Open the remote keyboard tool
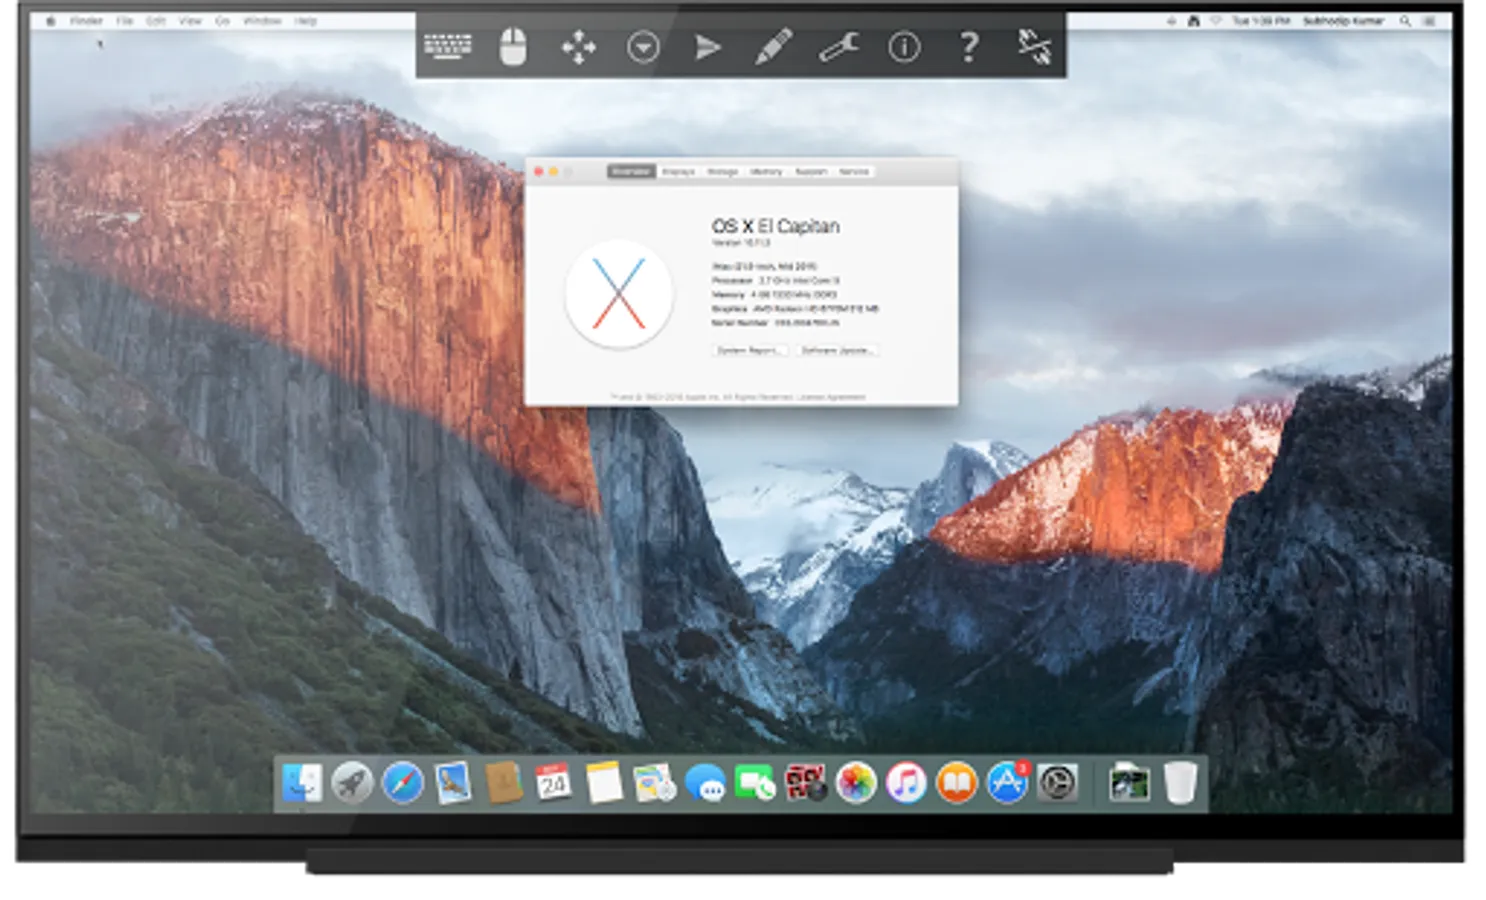The width and height of the screenshot is (1486, 900). (x=448, y=46)
